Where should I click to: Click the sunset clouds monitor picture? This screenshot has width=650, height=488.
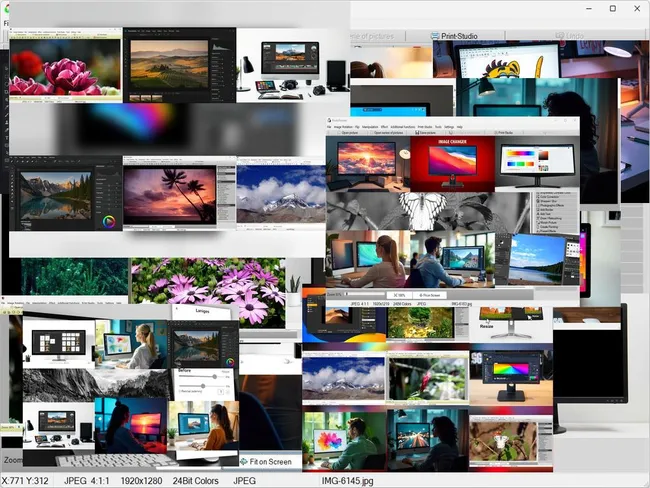pyautogui.click(x=368, y=164)
